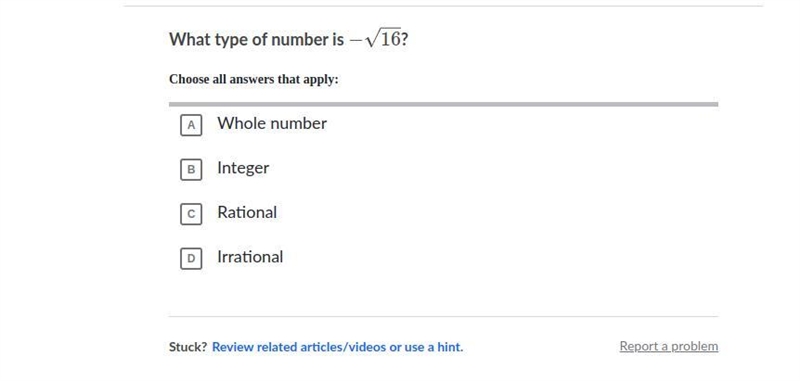Mark checkbox D next to Irrational
Image resolution: width=800 pixels, height=381 pixels.
pos(191,258)
